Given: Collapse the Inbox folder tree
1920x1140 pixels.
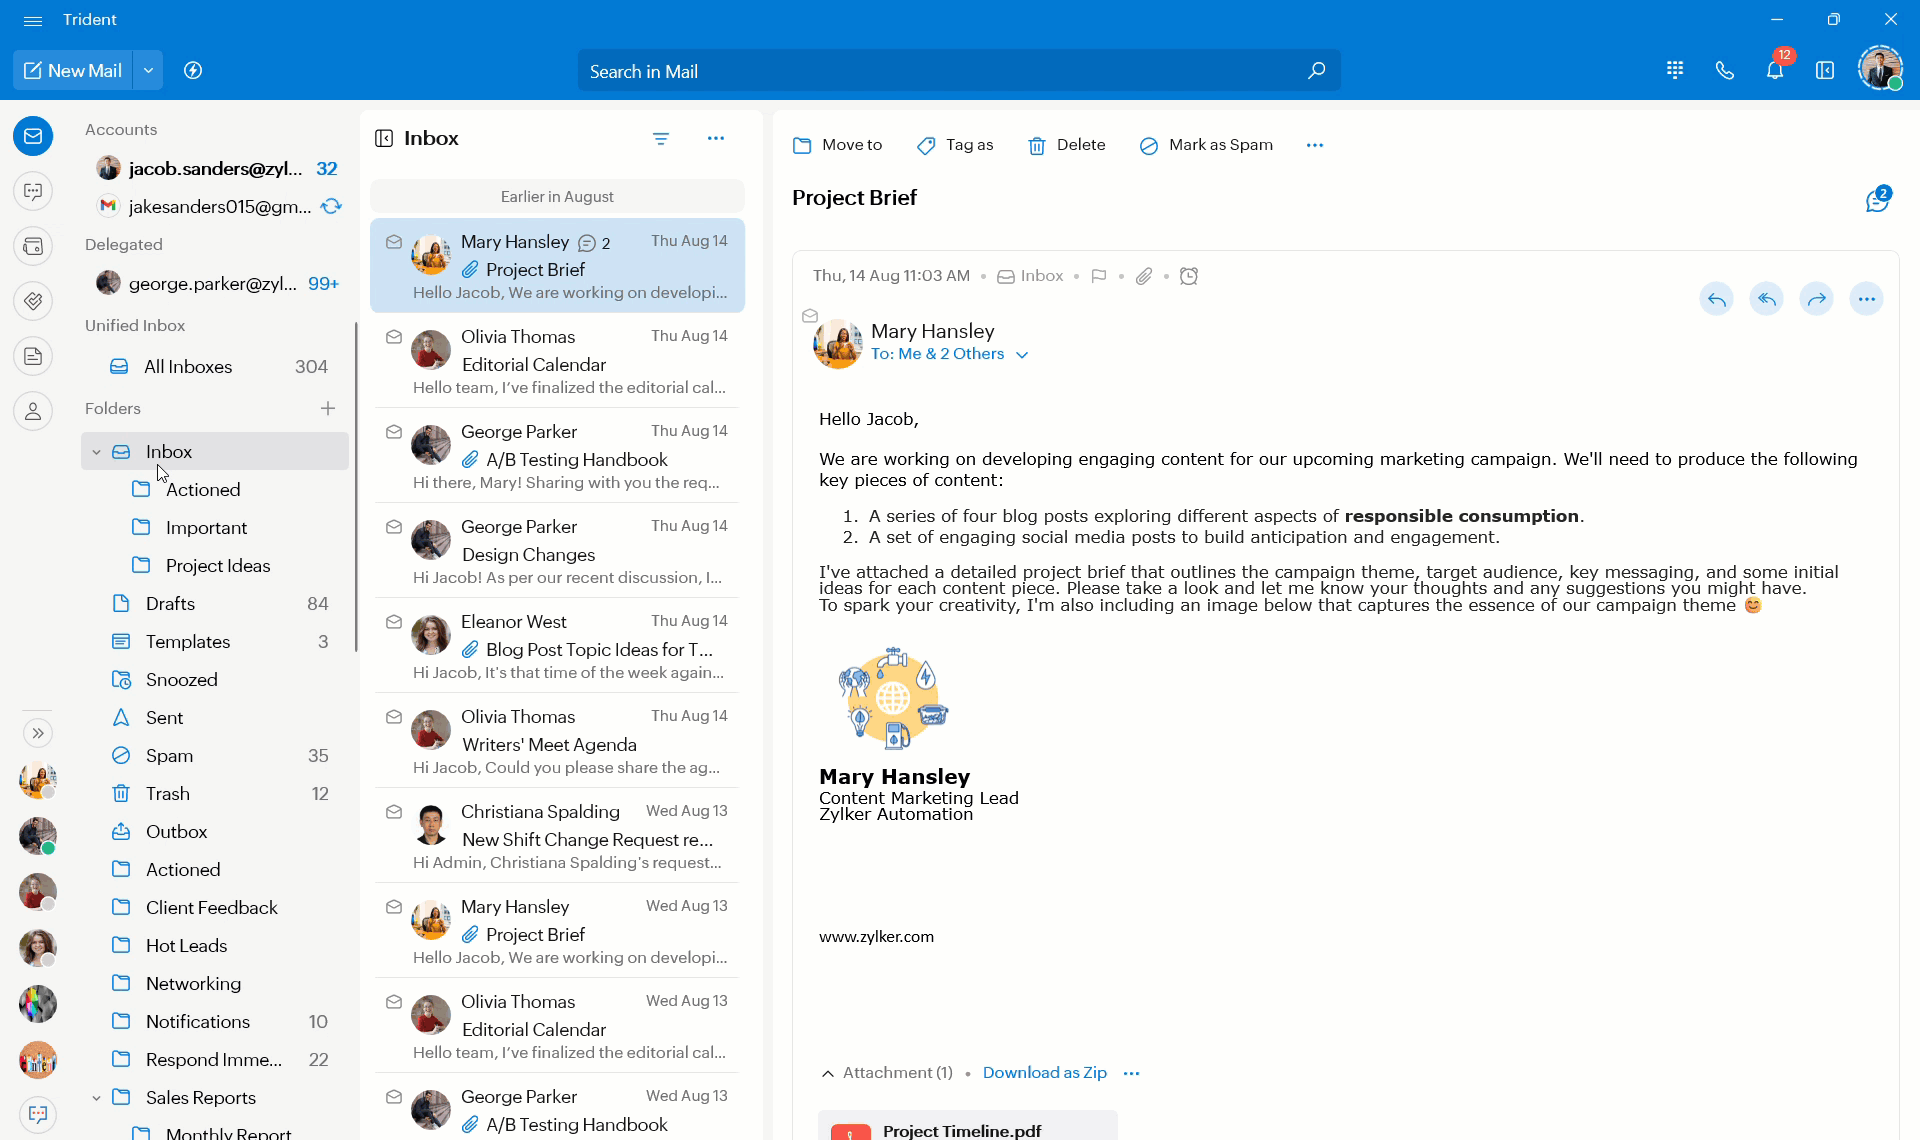Looking at the screenshot, I should (x=96, y=452).
